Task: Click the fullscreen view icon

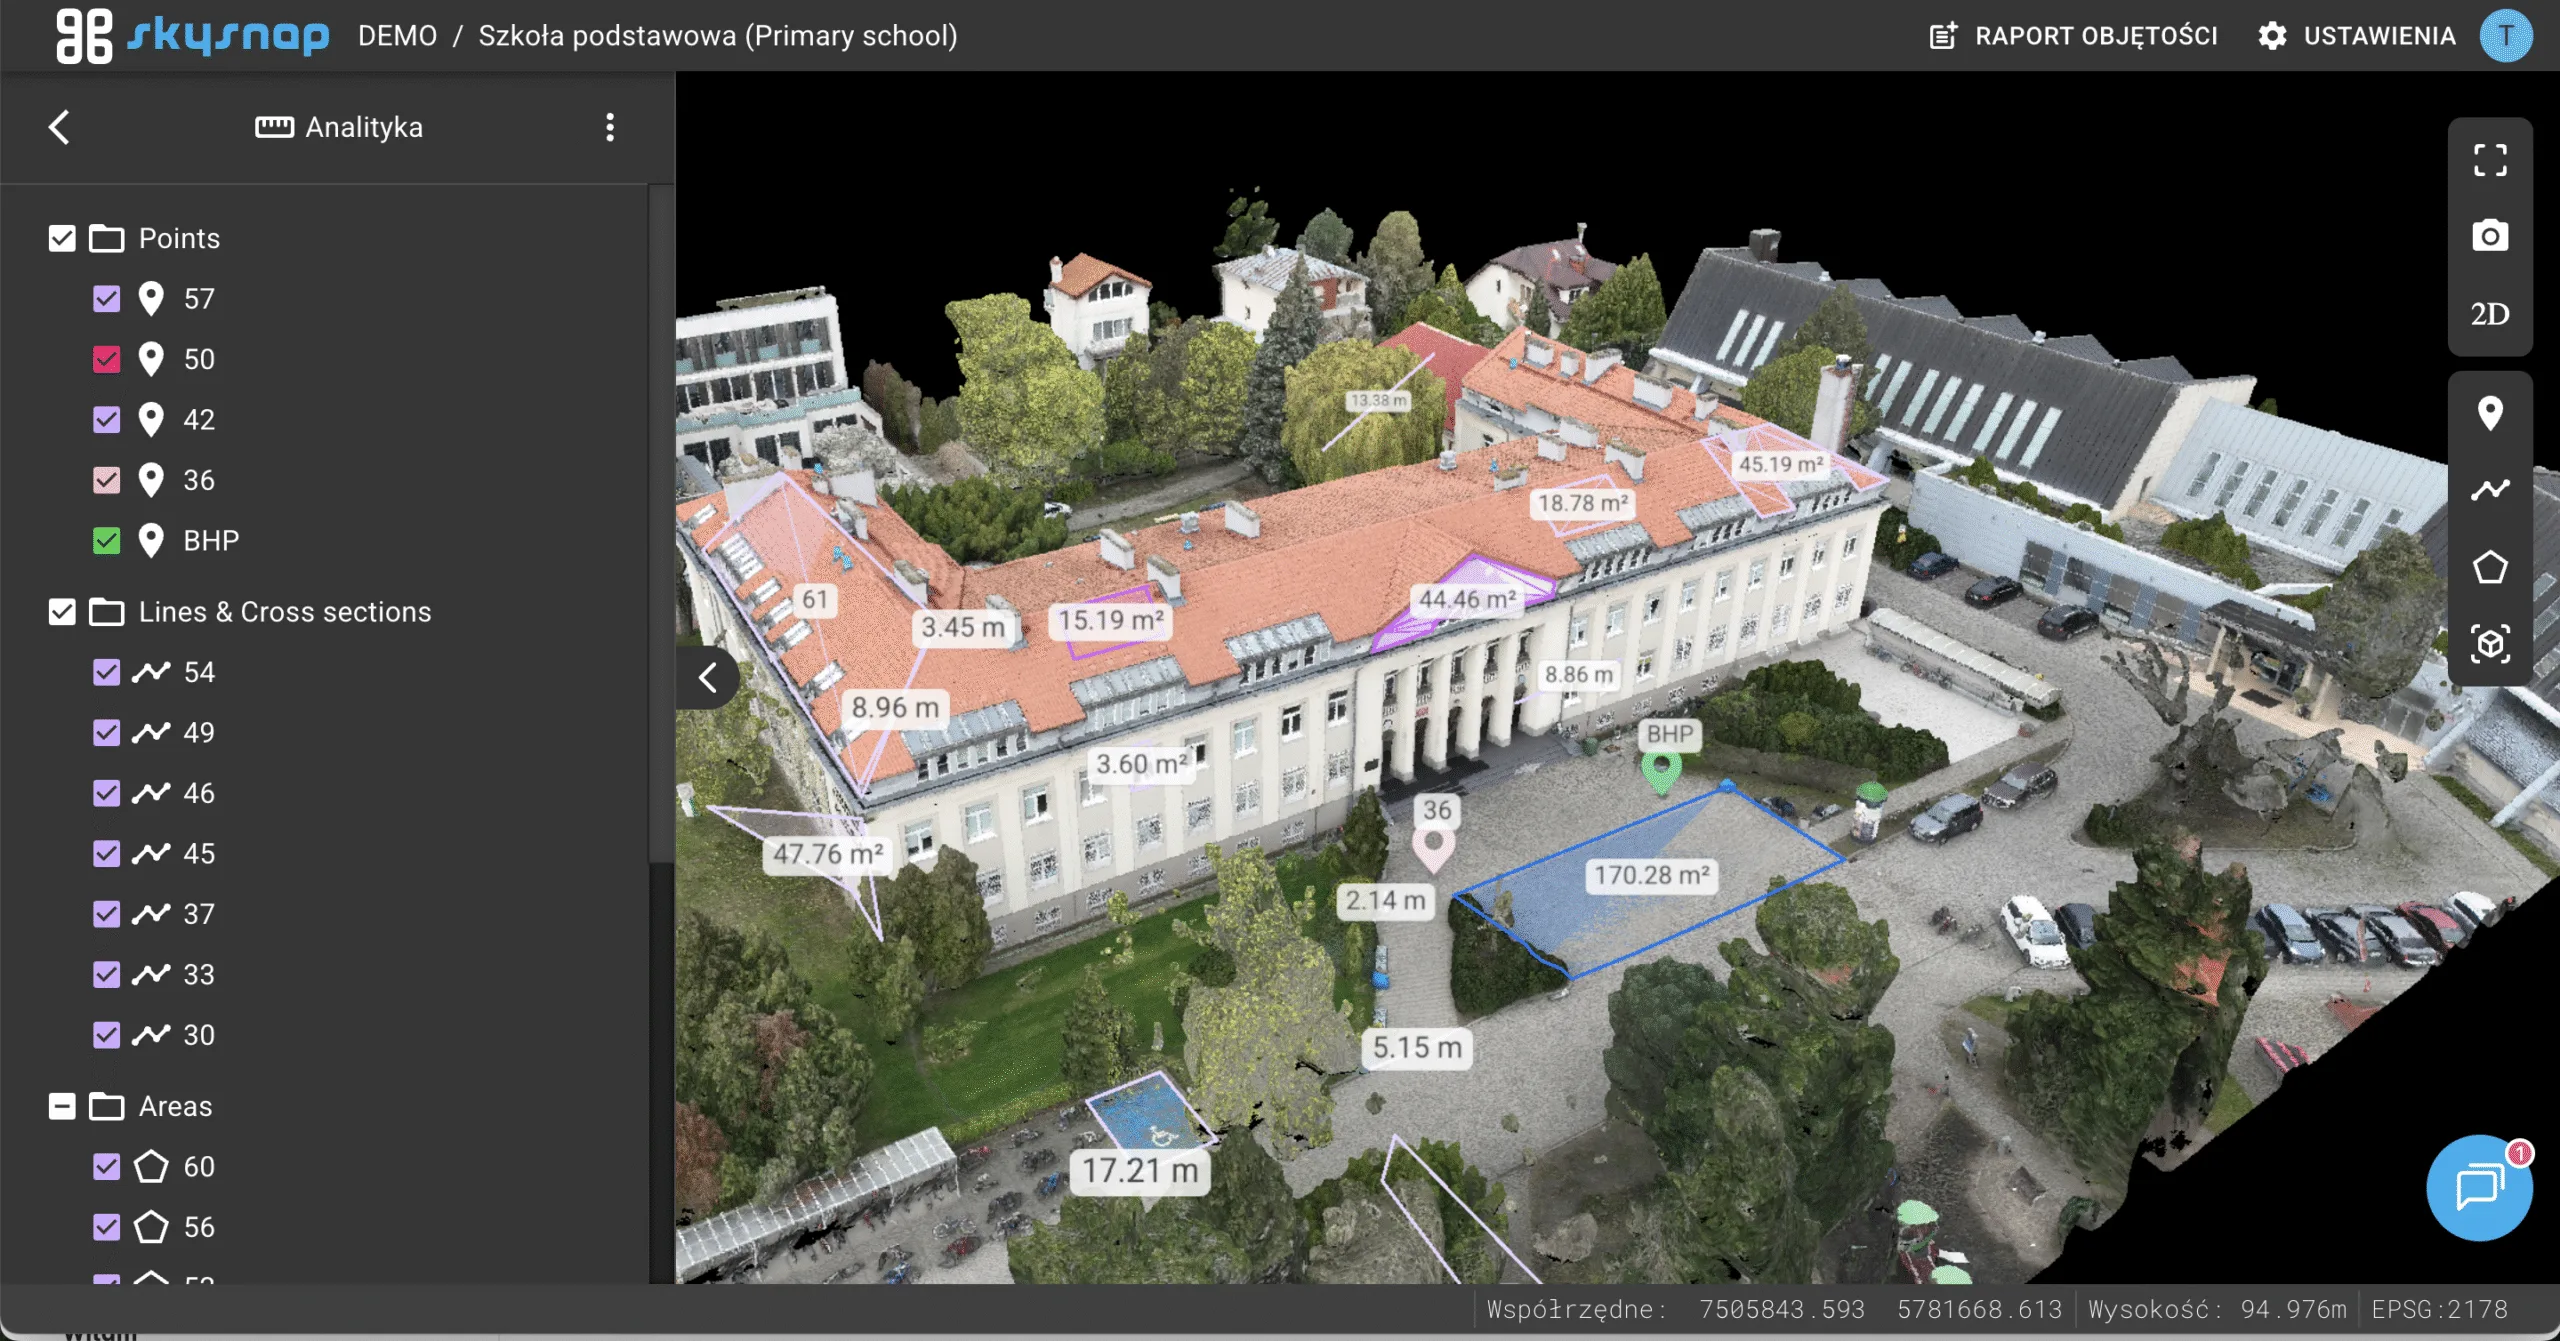Action: tap(2489, 160)
